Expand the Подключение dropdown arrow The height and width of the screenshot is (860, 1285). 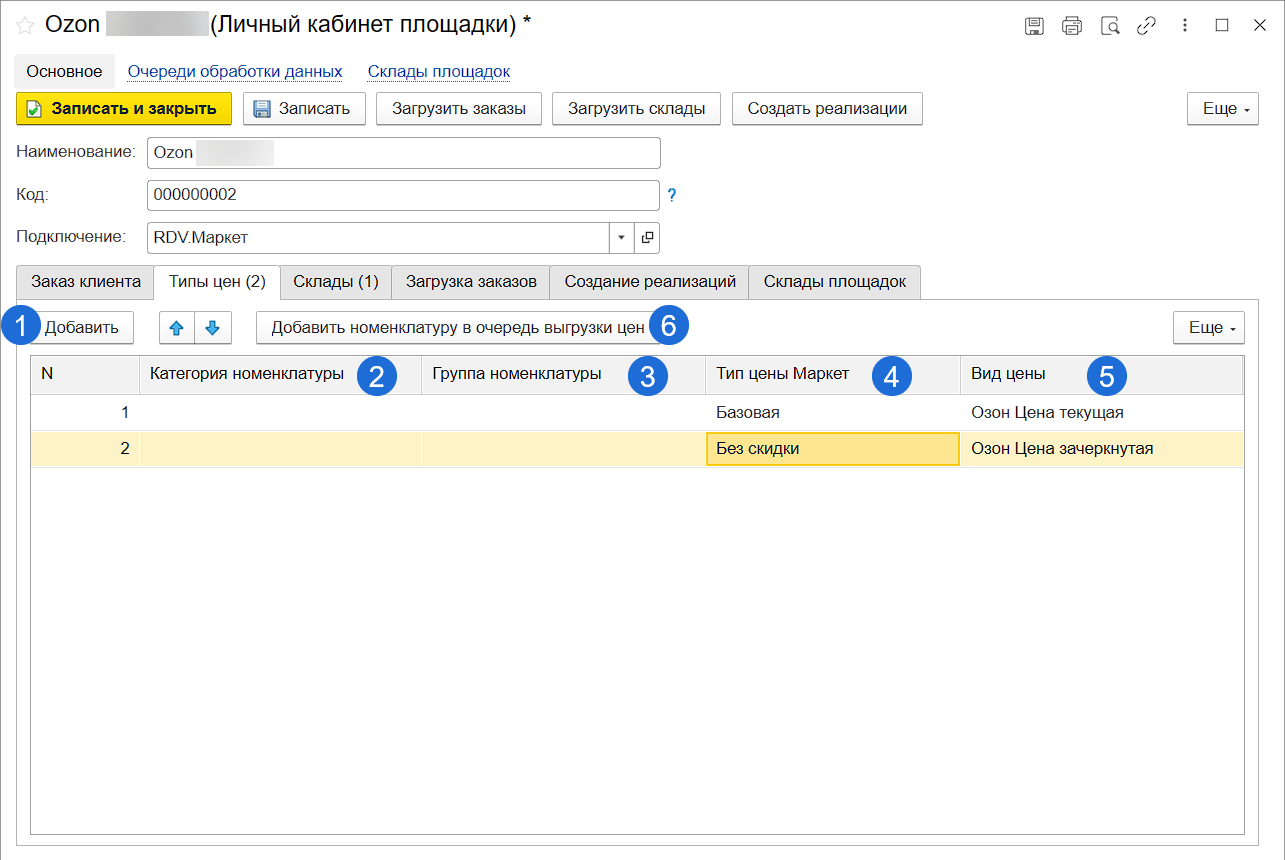point(621,237)
